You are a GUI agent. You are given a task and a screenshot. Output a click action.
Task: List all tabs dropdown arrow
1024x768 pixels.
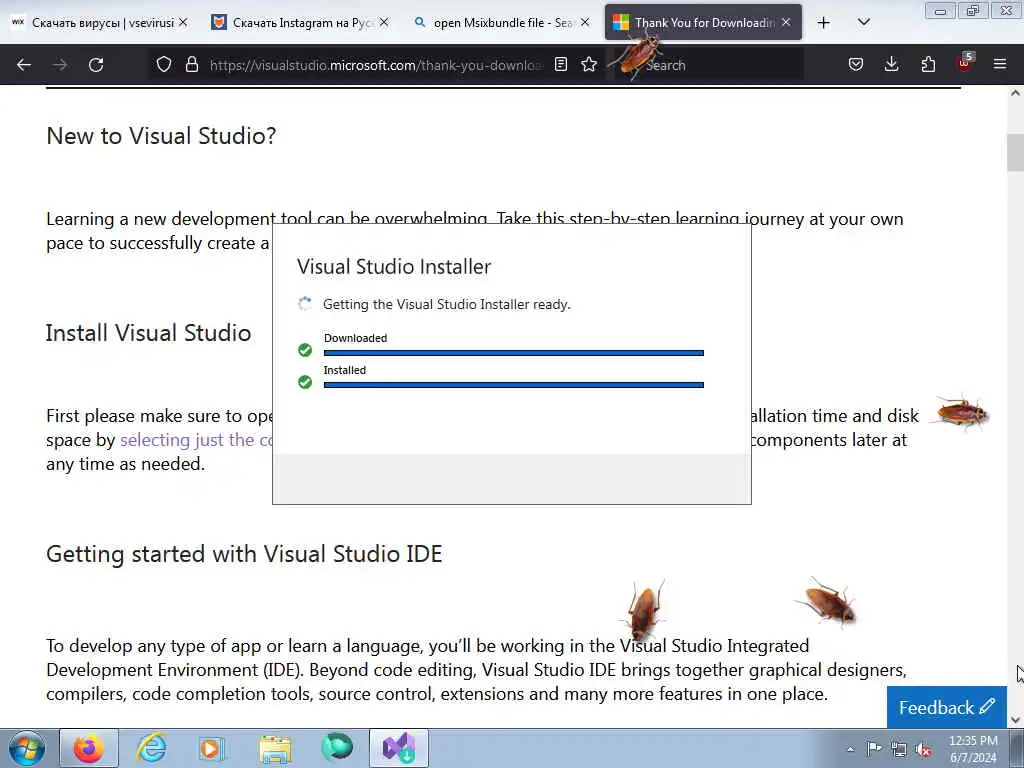tap(863, 23)
